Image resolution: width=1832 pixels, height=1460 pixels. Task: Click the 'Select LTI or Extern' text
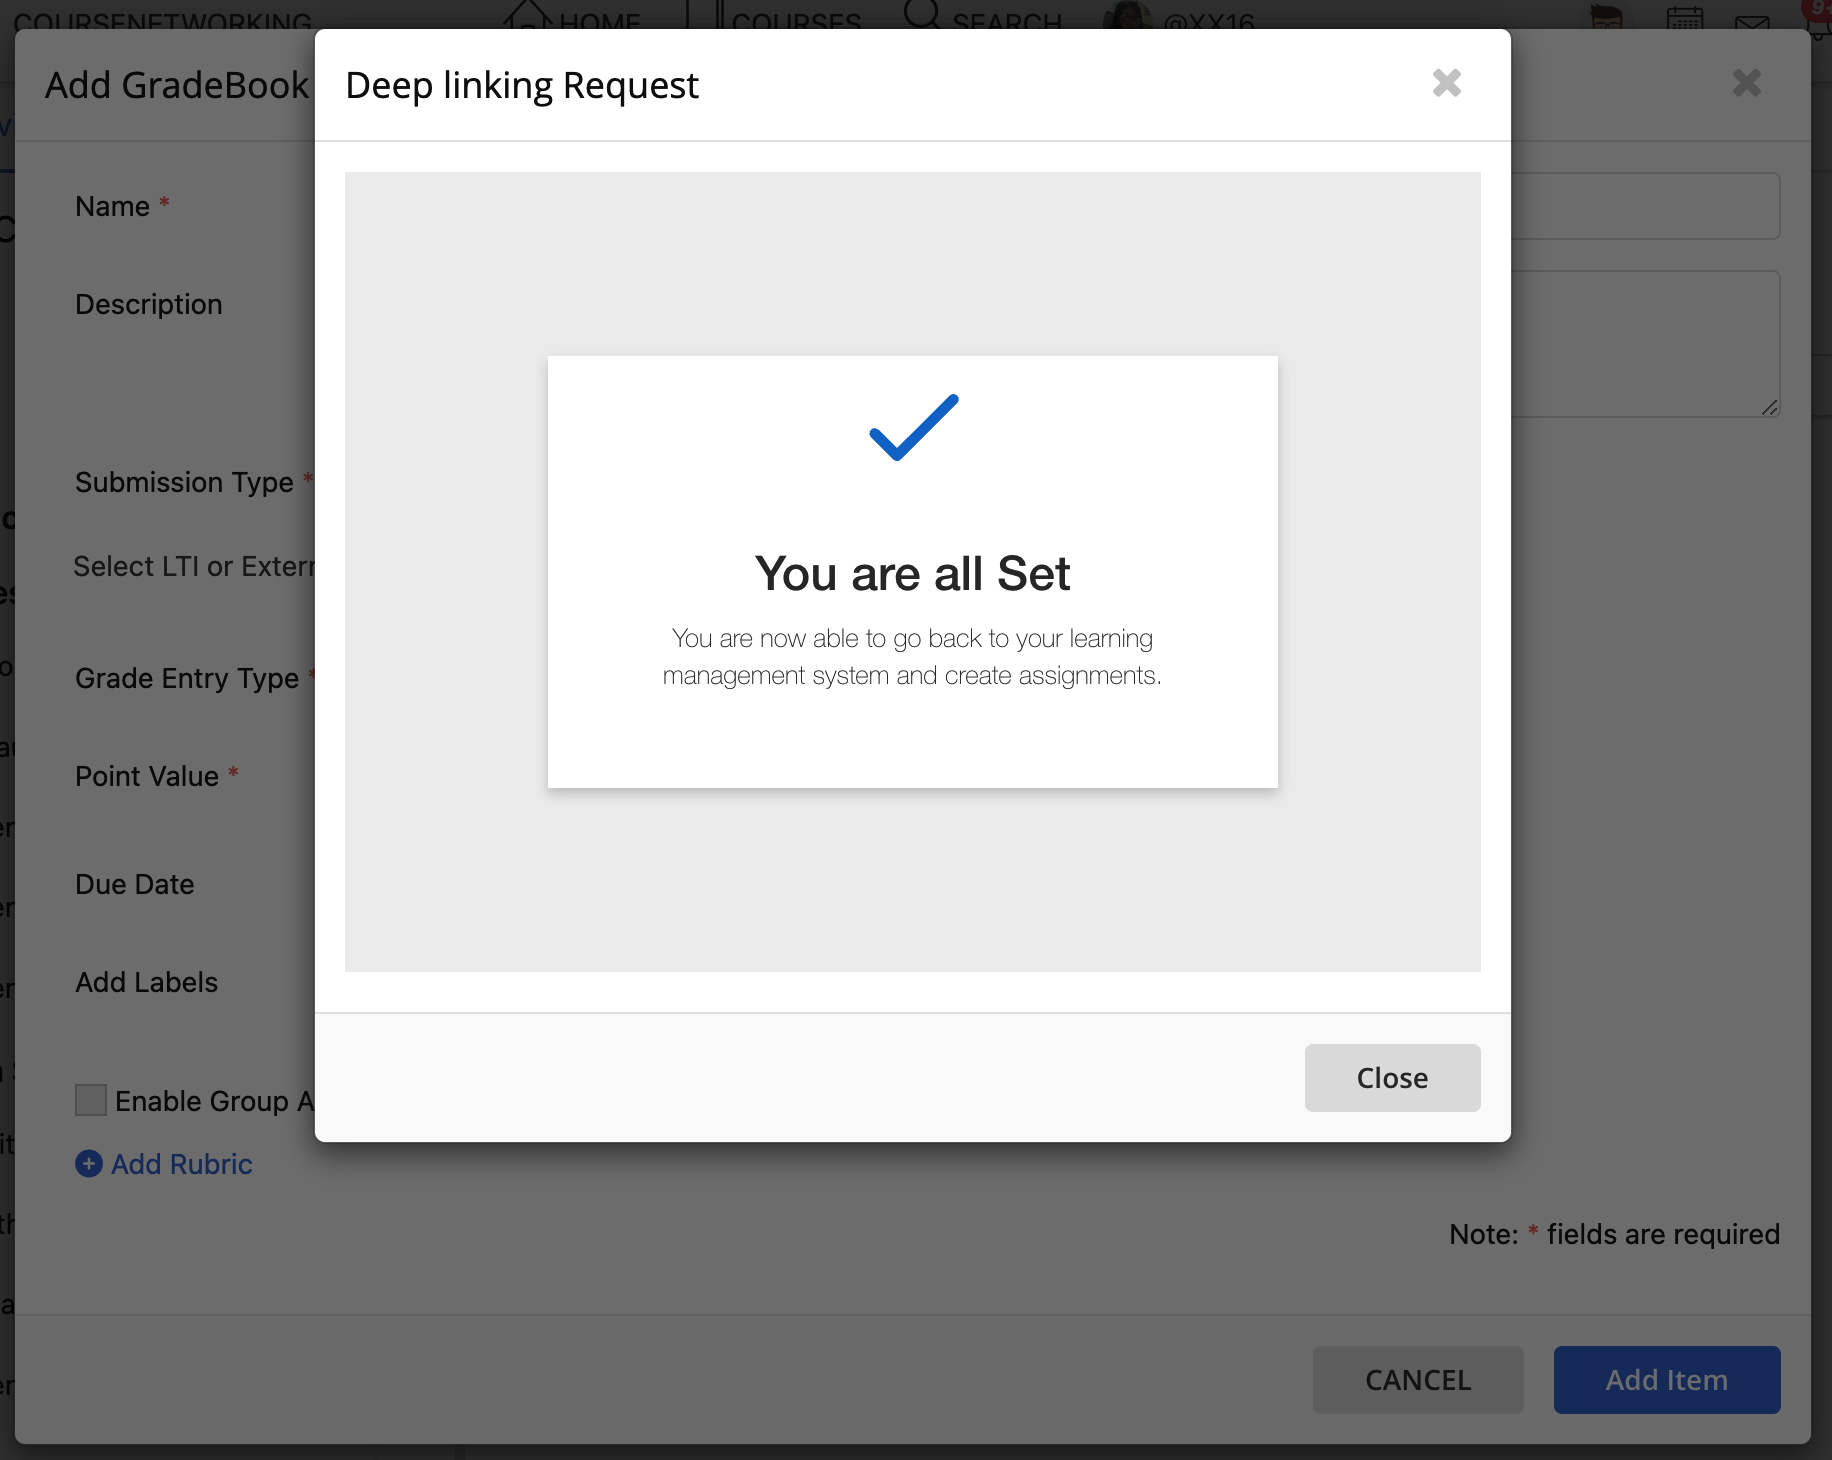click(x=194, y=566)
